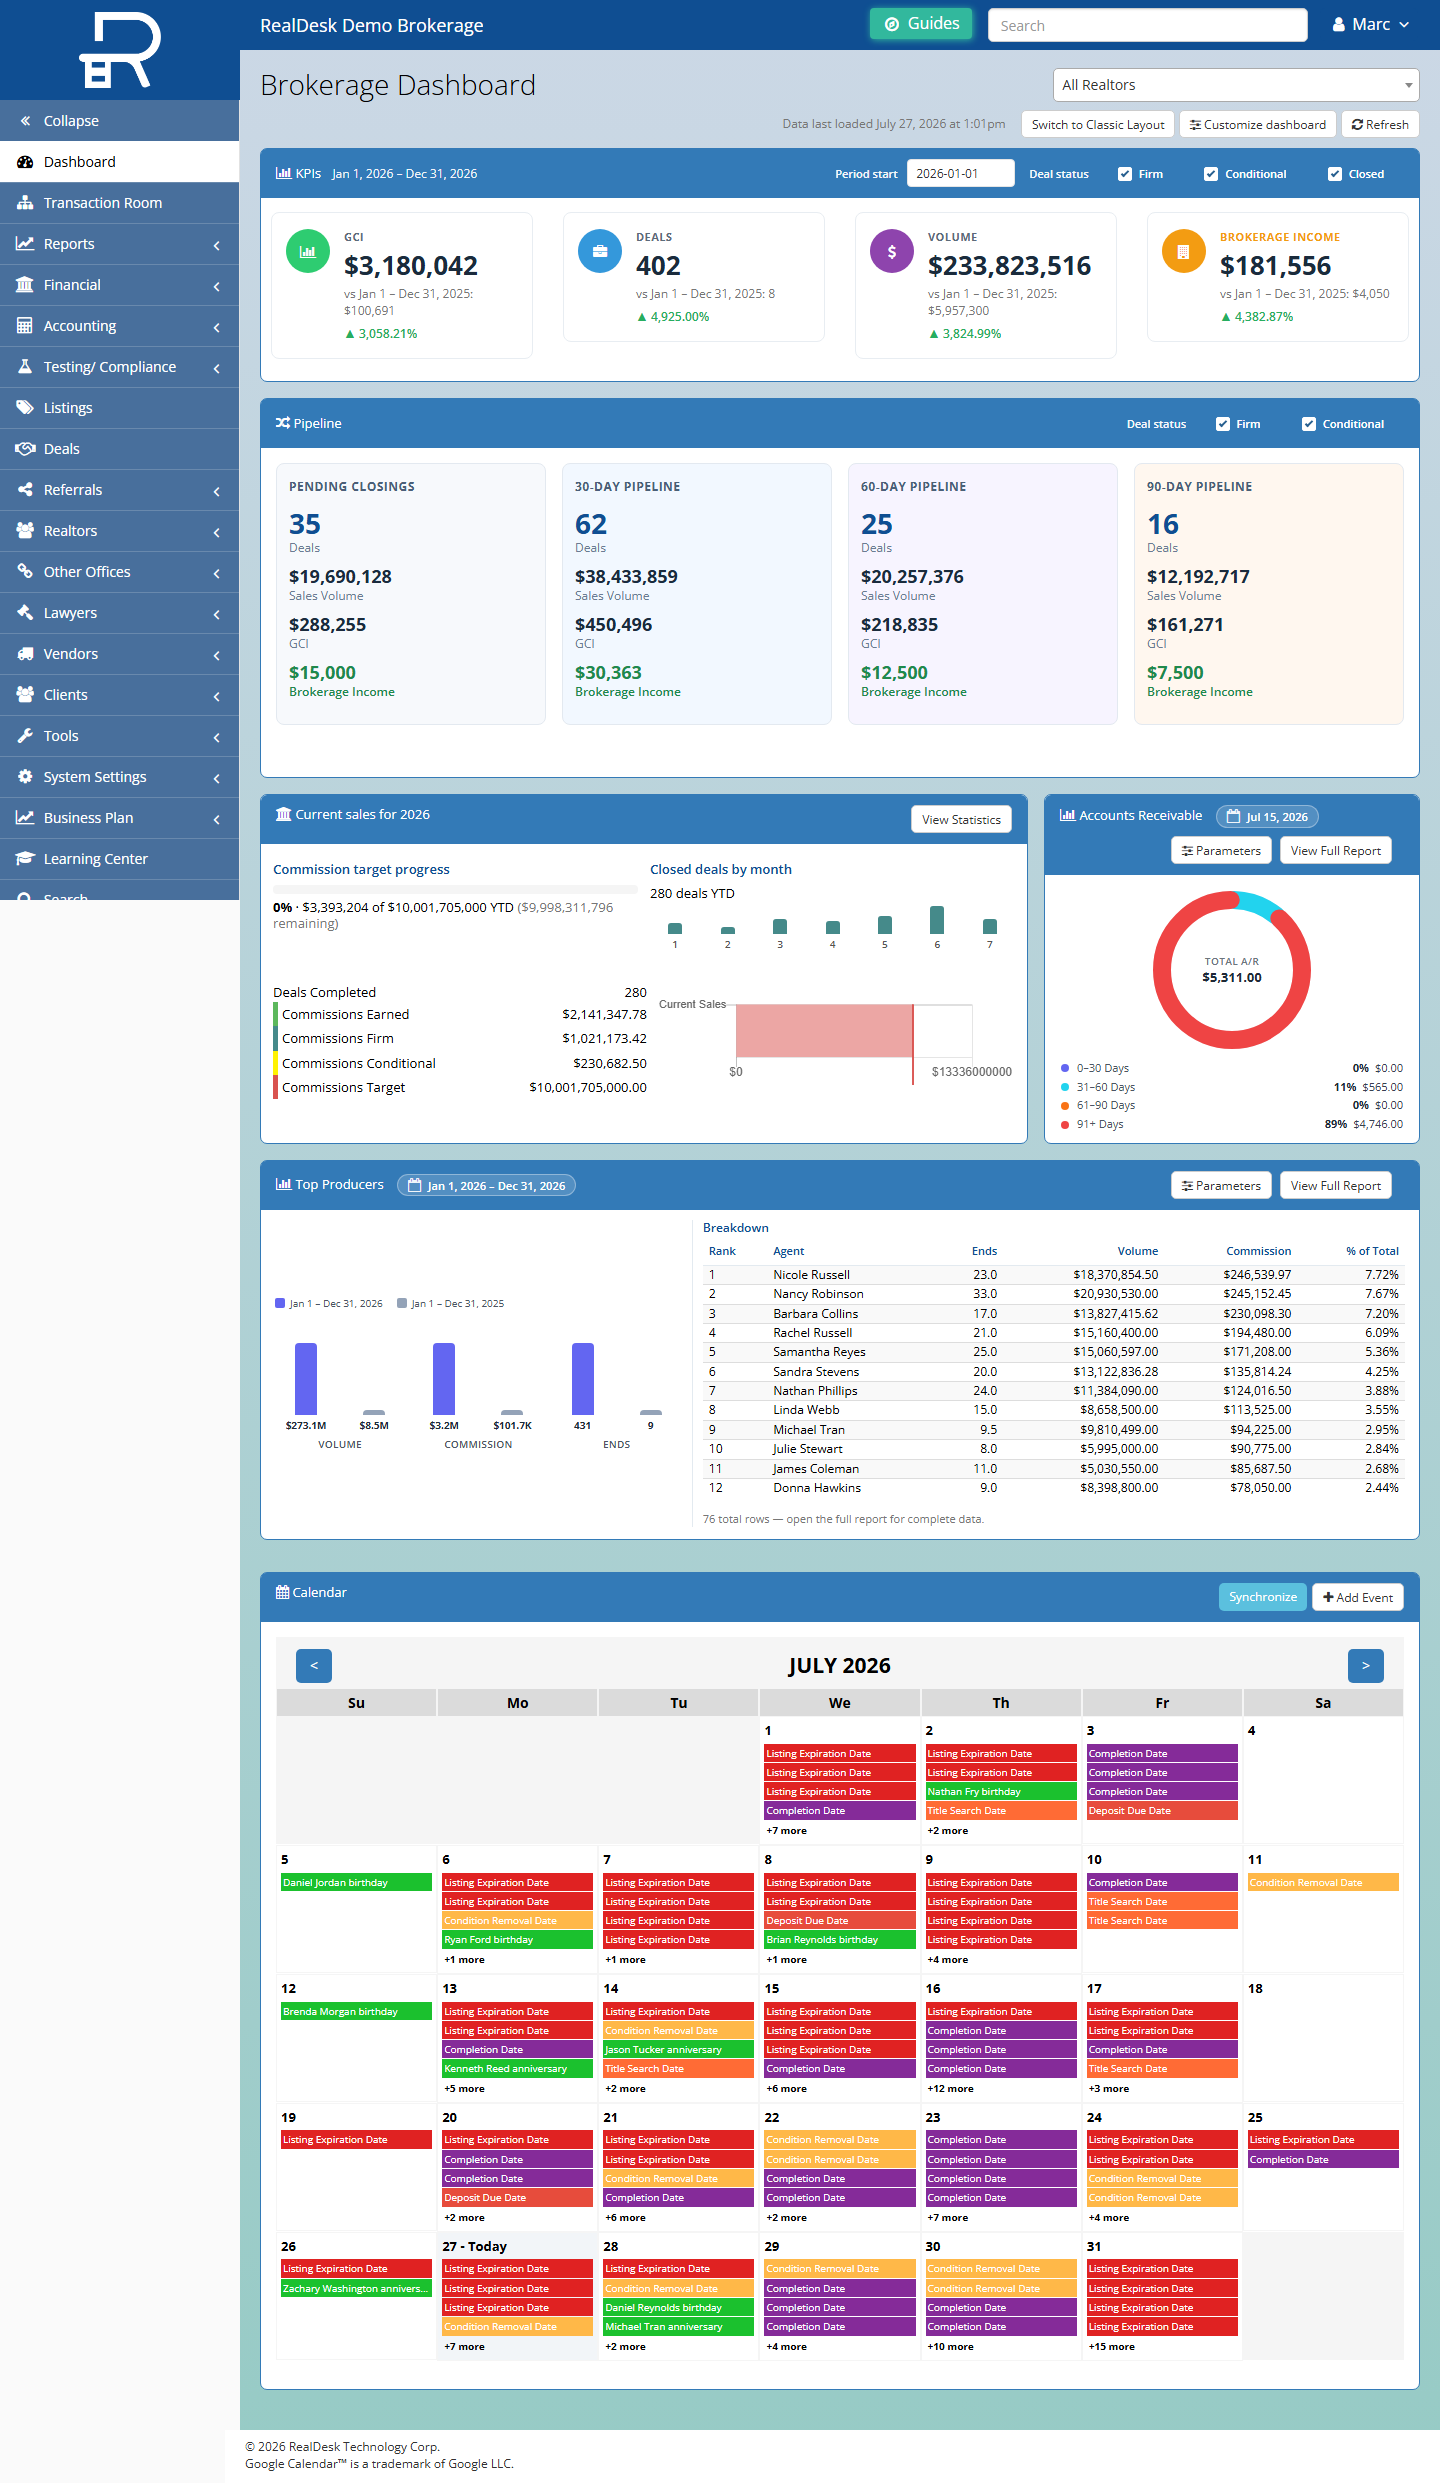
Task: Click the Learning Center graduation cap icon
Action: click(x=25, y=859)
